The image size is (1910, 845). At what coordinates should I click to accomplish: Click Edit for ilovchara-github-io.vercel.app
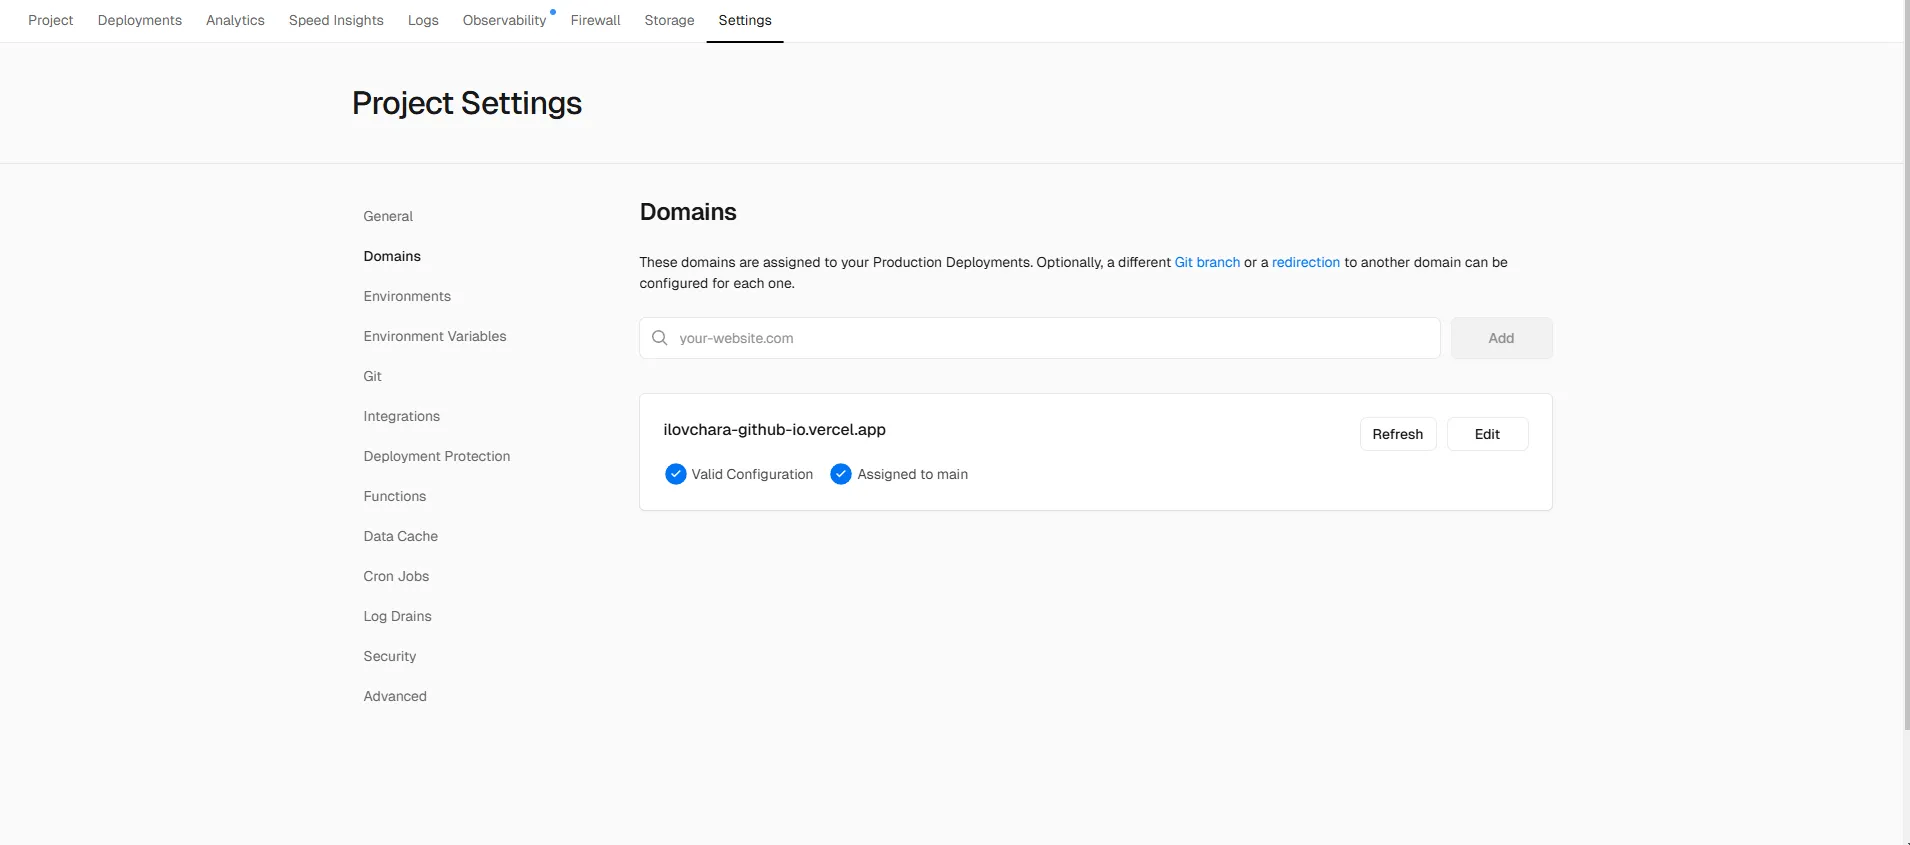[1487, 434]
